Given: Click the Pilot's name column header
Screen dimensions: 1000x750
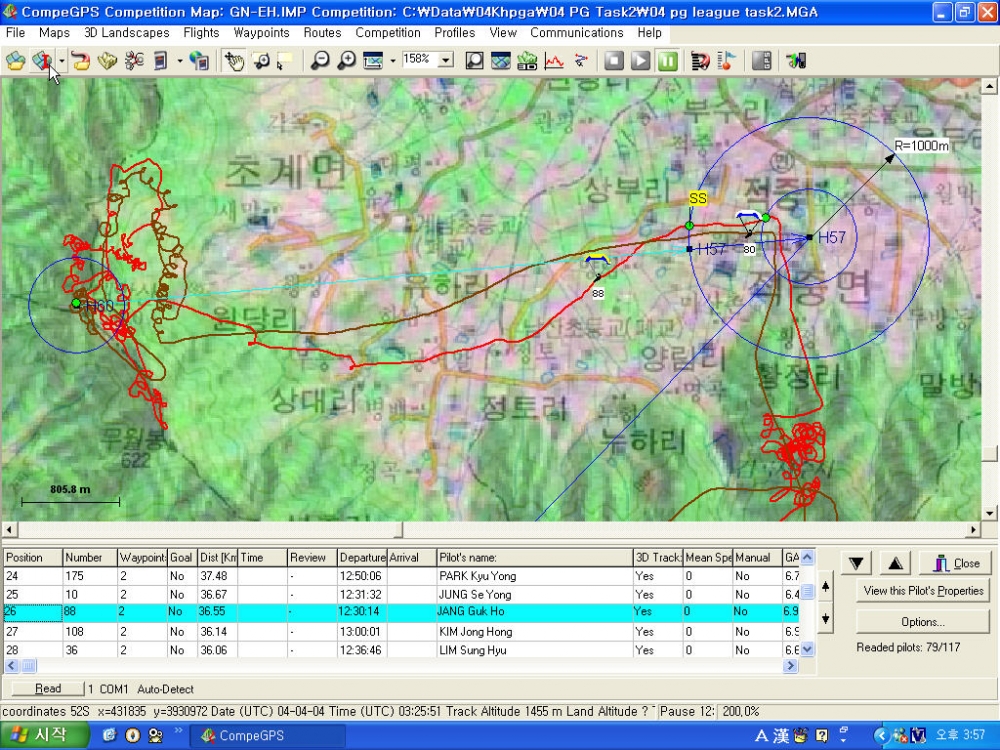Looking at the screenshot, I should click(534, 557).
